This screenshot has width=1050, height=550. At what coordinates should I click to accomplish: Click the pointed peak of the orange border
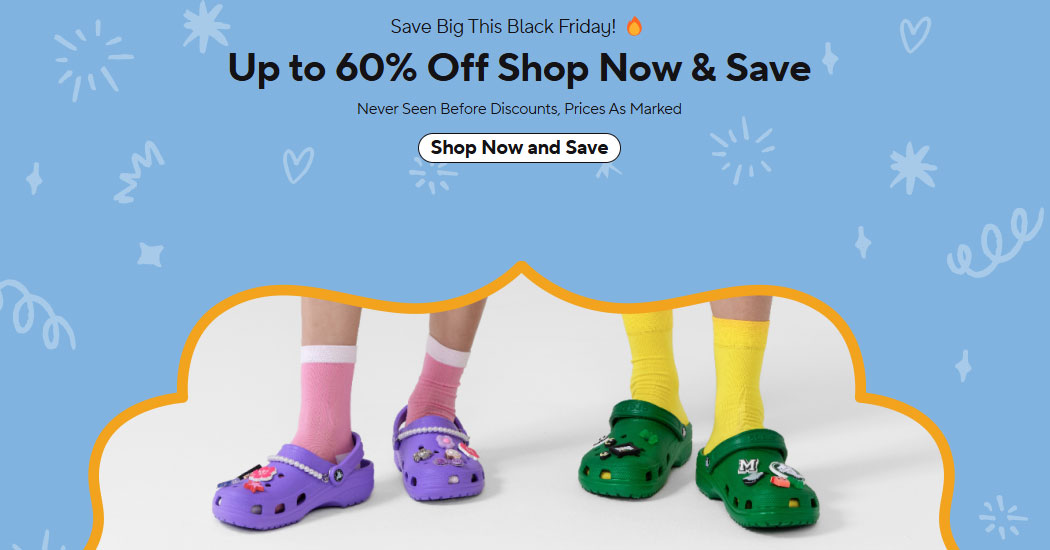tap(522, 266)
